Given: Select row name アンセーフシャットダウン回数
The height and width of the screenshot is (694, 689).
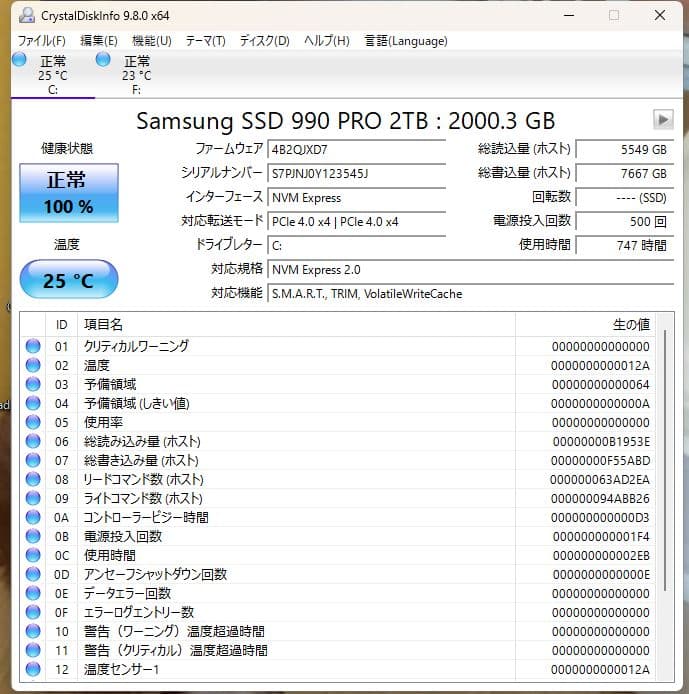Looking at the screenshot, I should point(155,574).
